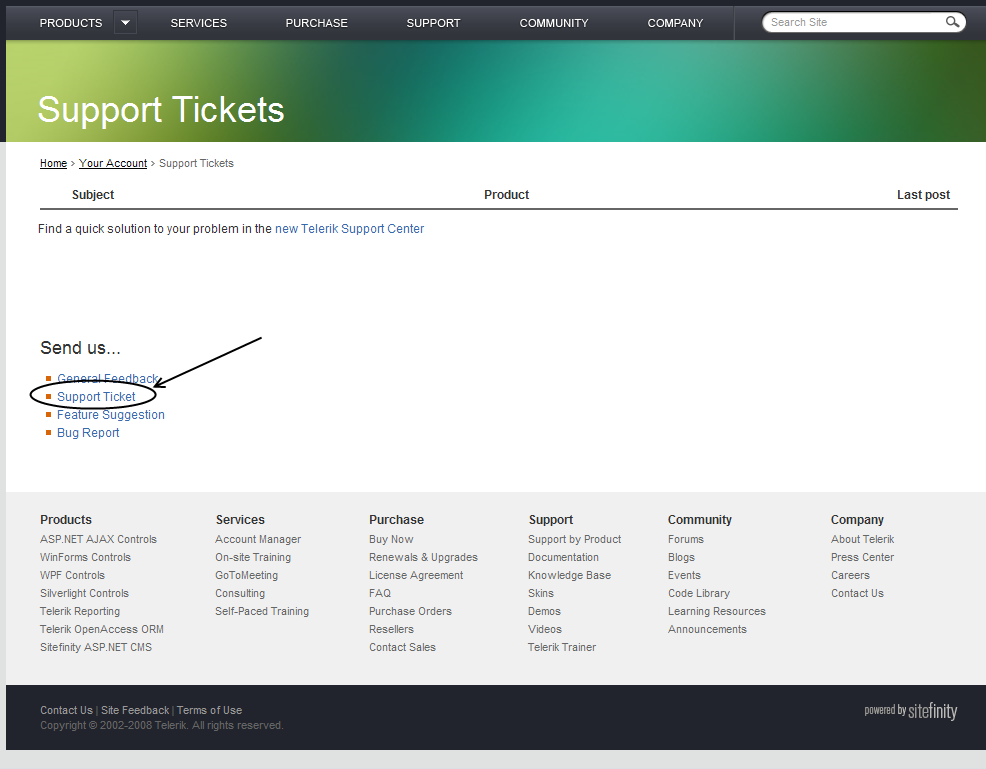Viewport: 986px width, 769px height.
Task: Open Careers footer link
Action: pos(851,575)
